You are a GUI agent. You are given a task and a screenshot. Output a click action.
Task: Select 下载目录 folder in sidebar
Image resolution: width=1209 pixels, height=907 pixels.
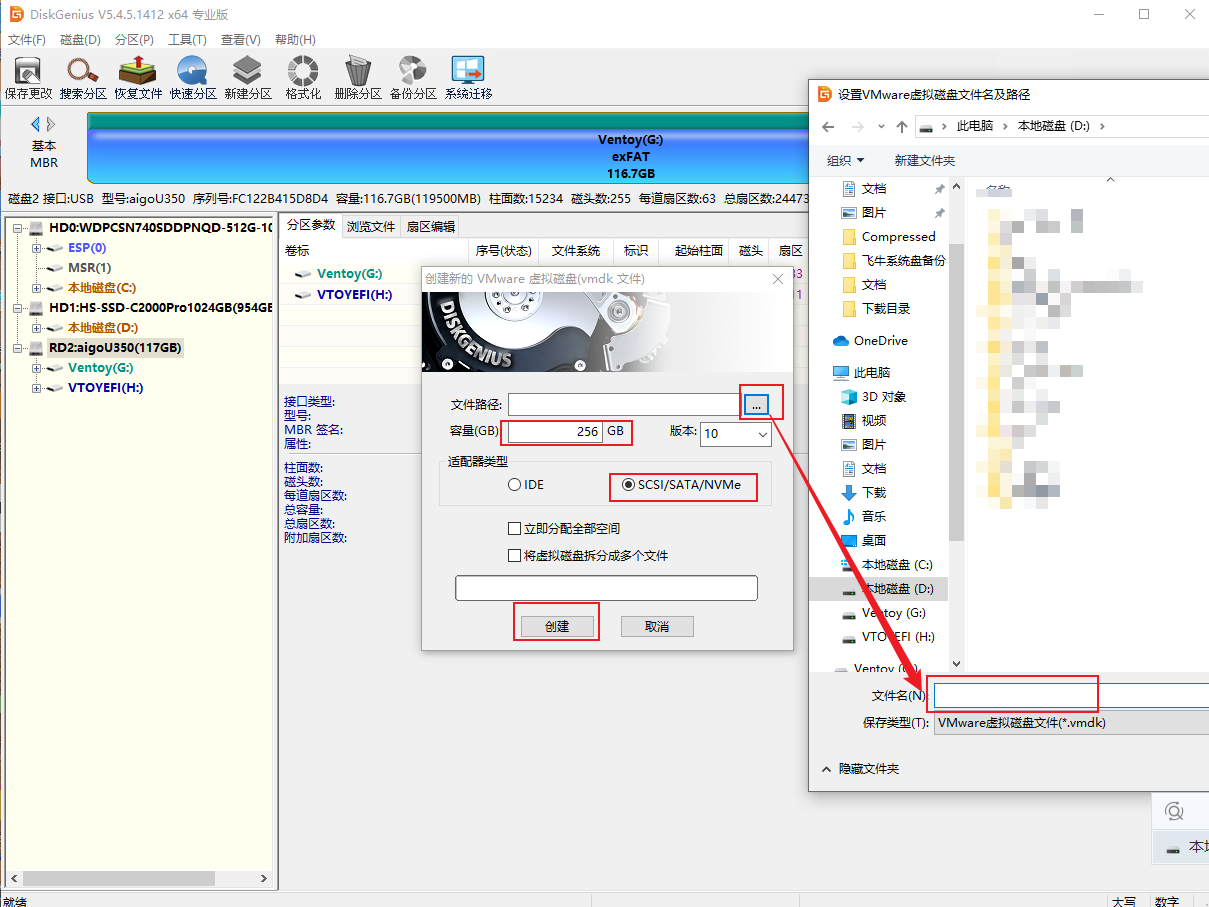[876, 309]
